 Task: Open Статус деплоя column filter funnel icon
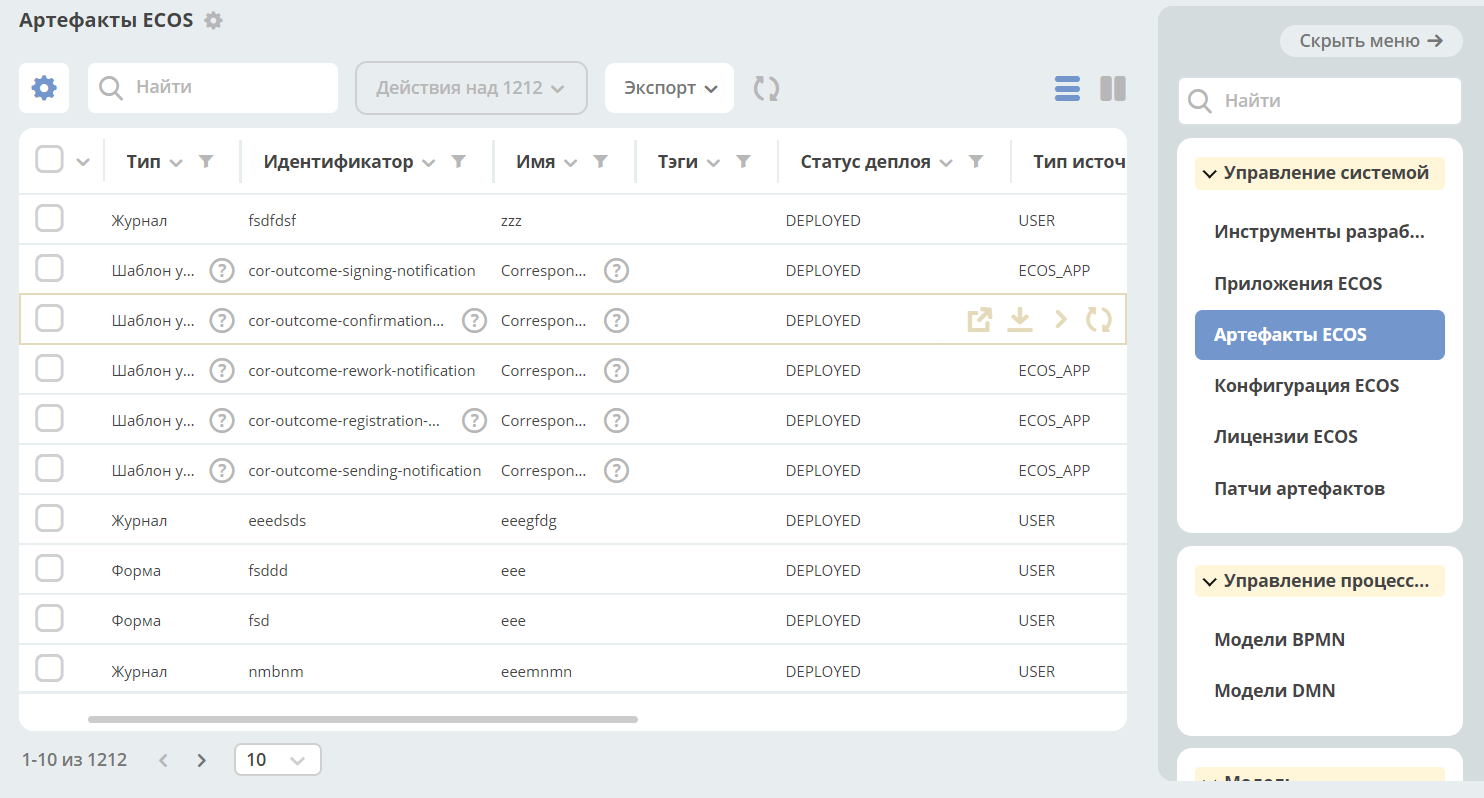[x=976, y=161]
